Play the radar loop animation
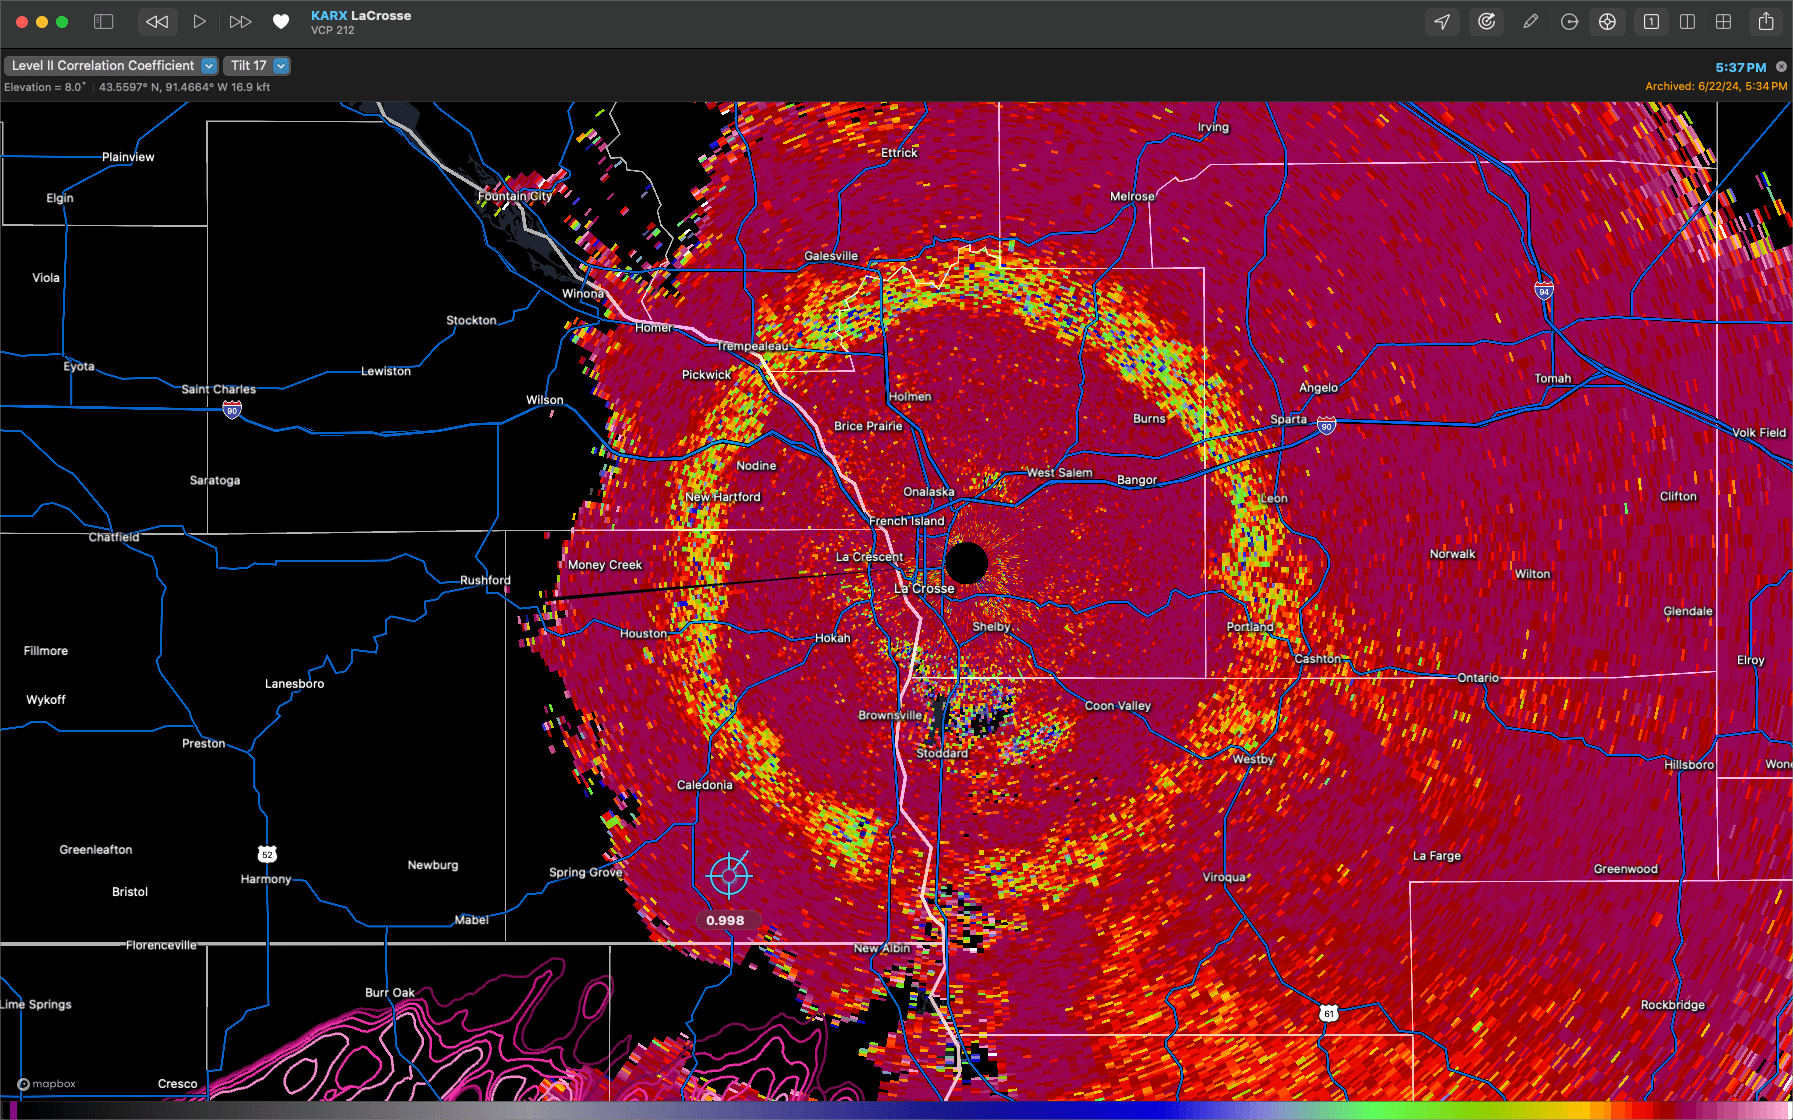Viewport: 1793px width, 1120px height. (x=199, y=21)
